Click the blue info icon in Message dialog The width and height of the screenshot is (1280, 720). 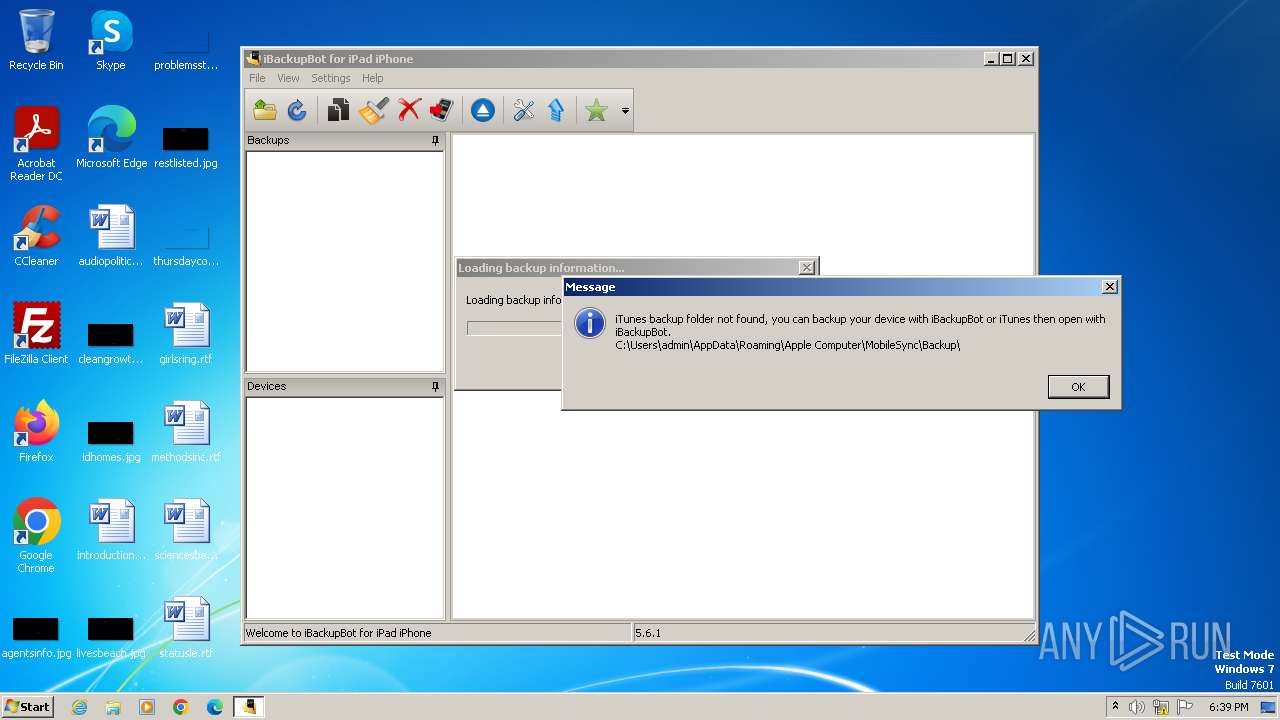[x=590, y=323]
